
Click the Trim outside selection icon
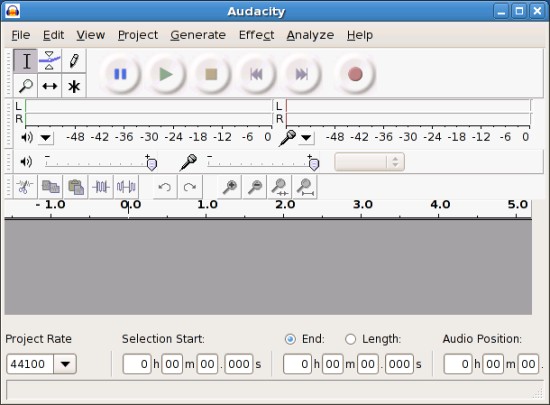click(x=101, y=187)
